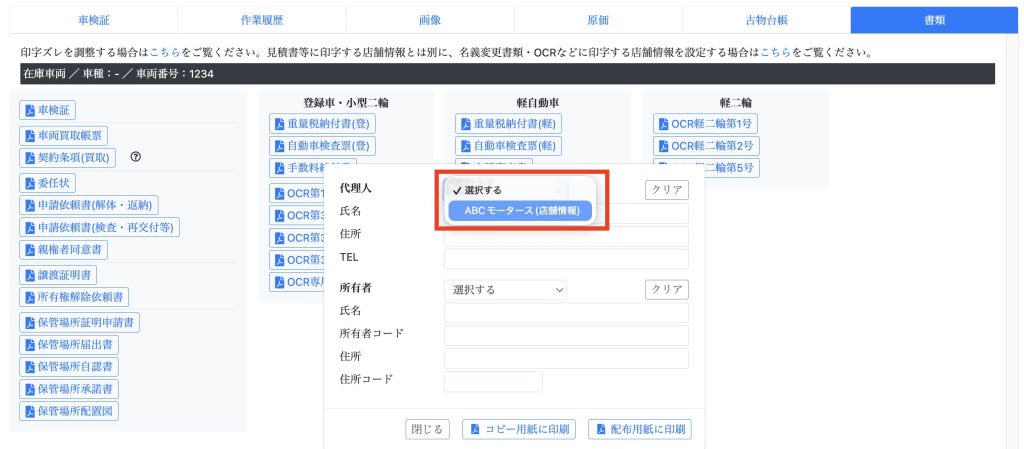Open the 所有者 選択する dropdown
This screenshot has width=1024, height=449.
(505, 290)
